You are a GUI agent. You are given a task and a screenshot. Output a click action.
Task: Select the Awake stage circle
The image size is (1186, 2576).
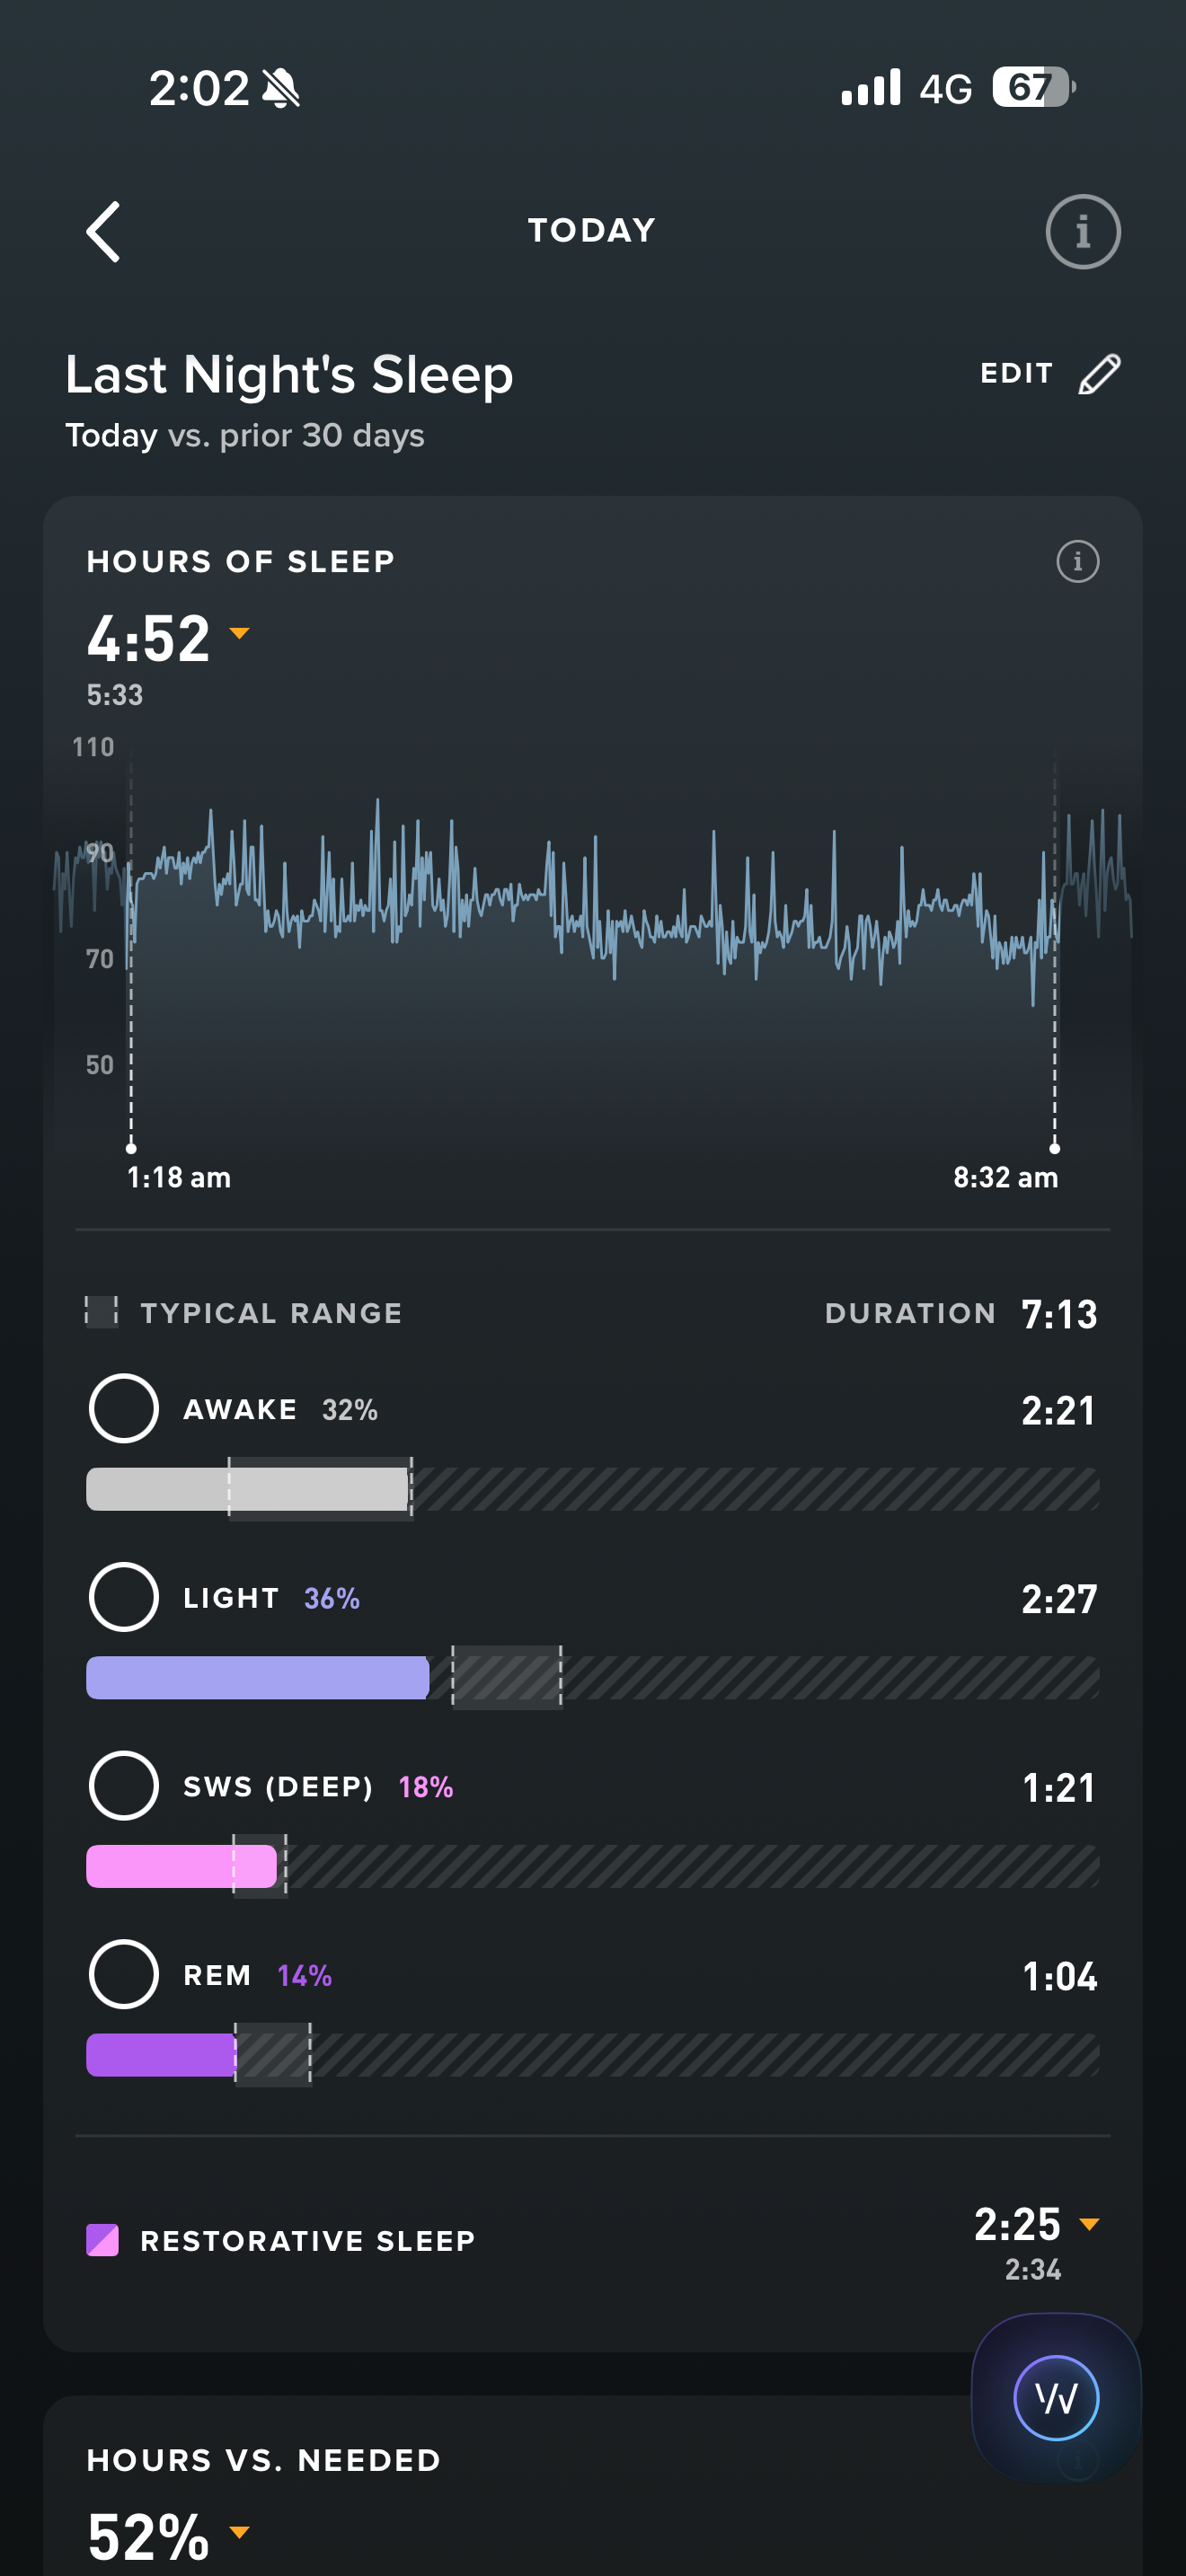(x=124, y=1408)
